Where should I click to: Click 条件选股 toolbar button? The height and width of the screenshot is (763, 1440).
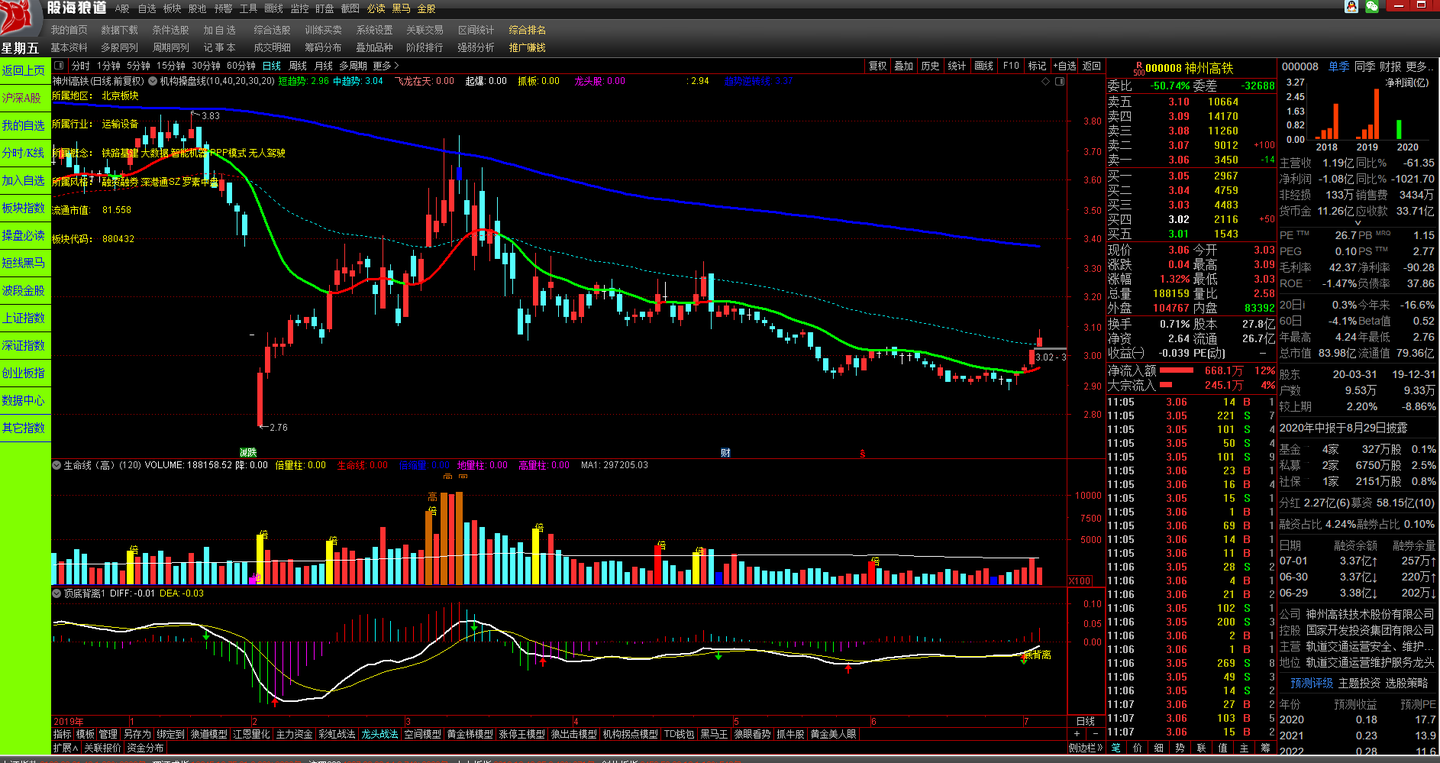[171, 30]
